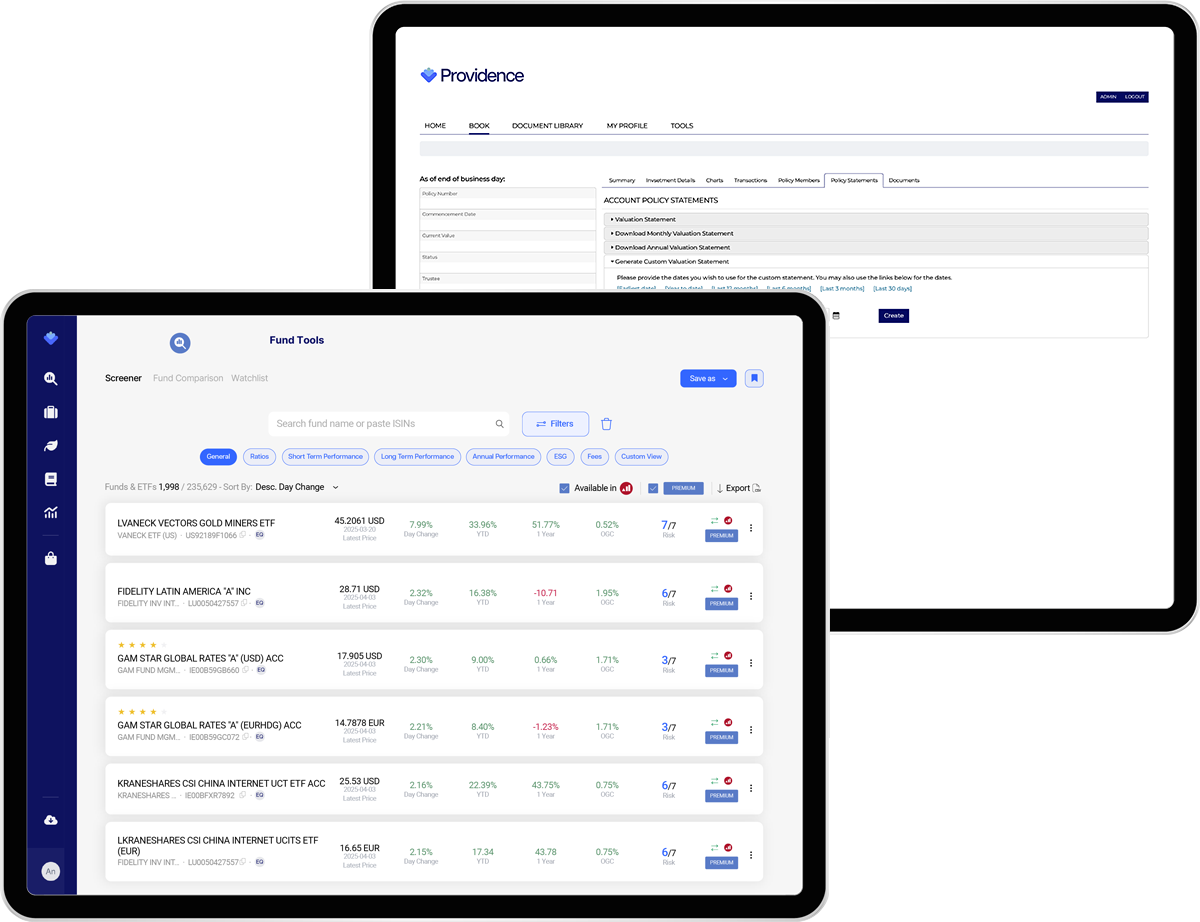The width and height of the screenshot is (1200, 922).
Task: Open the 'An' user avatar
Action: click(x=51, y=871)
